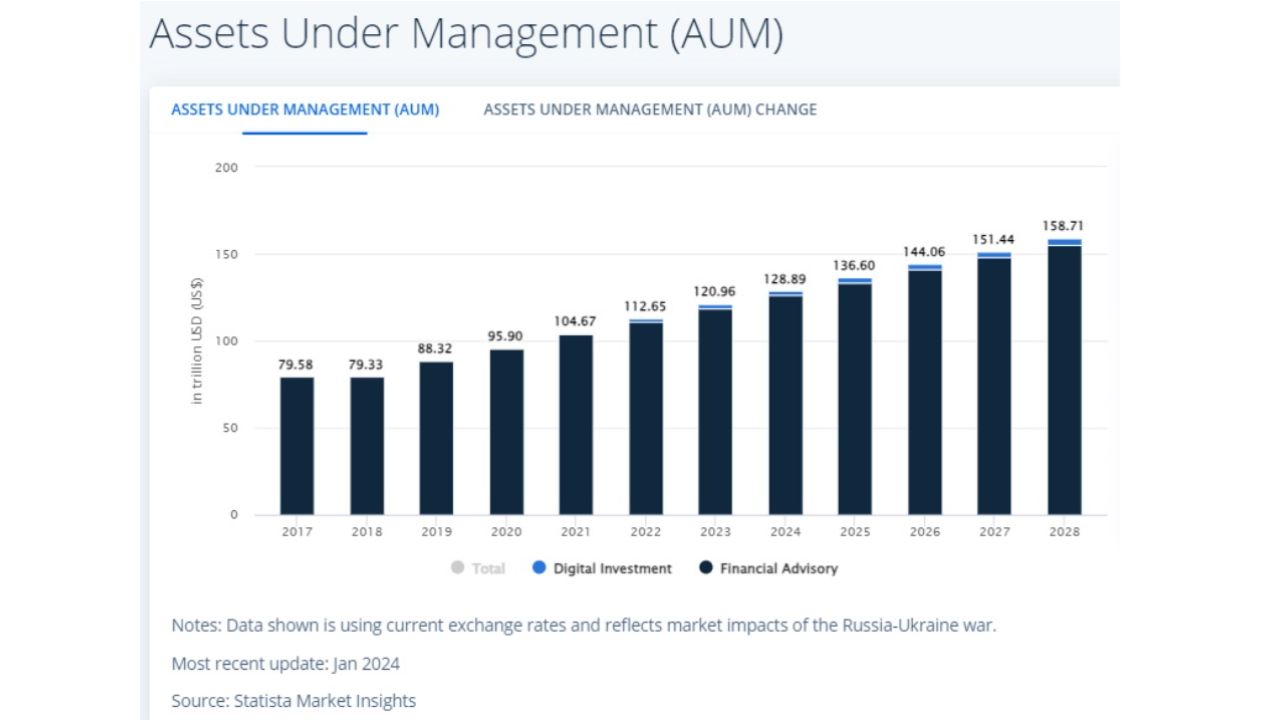Click the 'Most recent update: Jan 2024' text
1280x720 pixels.
[x=286, y=663]
